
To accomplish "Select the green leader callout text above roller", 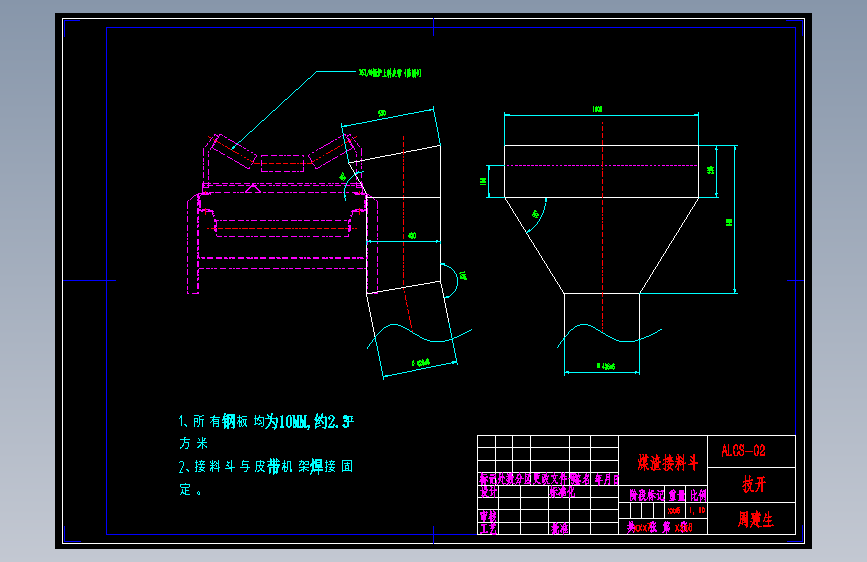I will (390, 72).
